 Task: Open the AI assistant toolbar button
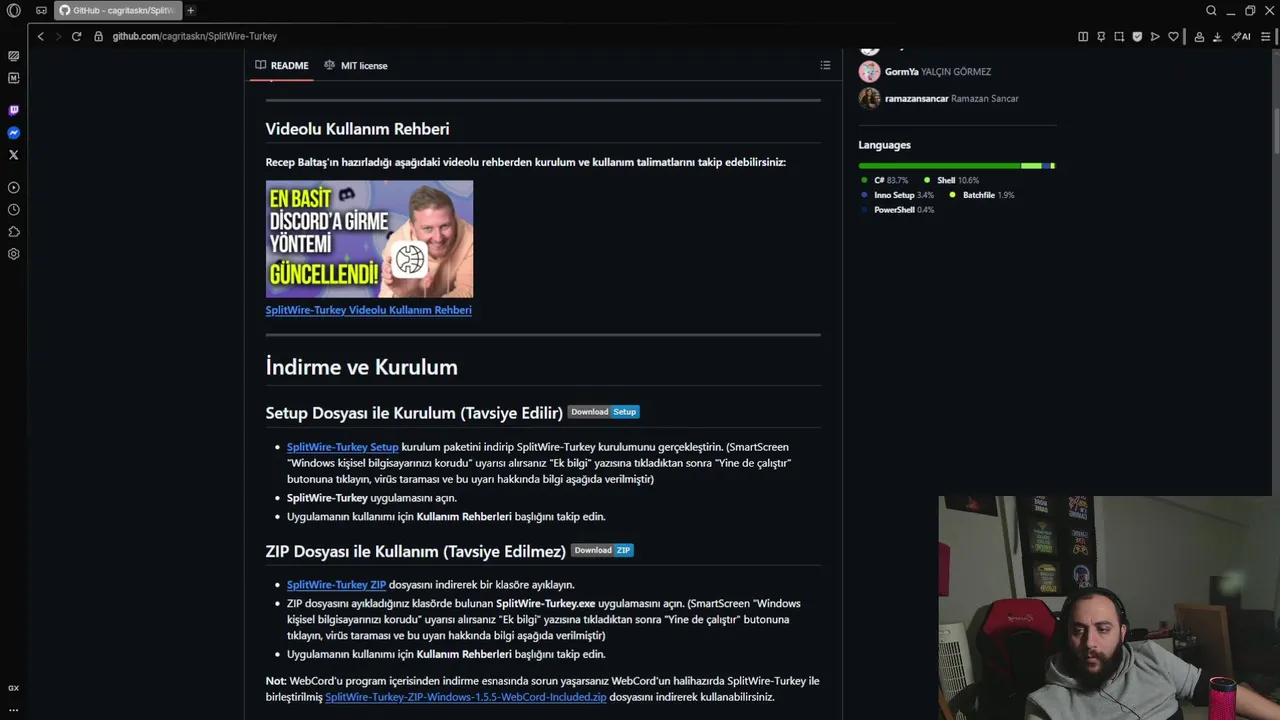[x=1241, y=36]
